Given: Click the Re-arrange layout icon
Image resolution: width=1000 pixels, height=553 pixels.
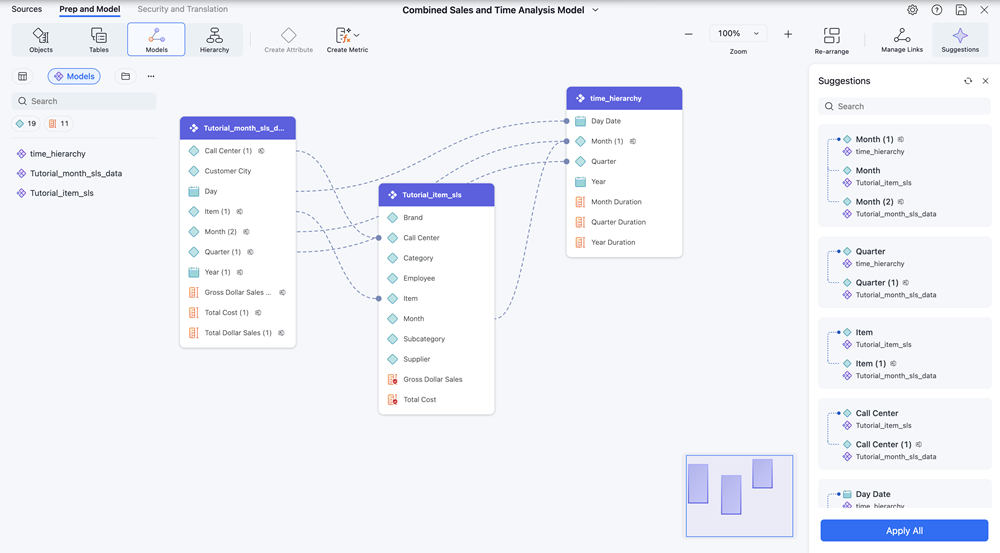Looking at the screenshot, I should click(x=832, y=36).
